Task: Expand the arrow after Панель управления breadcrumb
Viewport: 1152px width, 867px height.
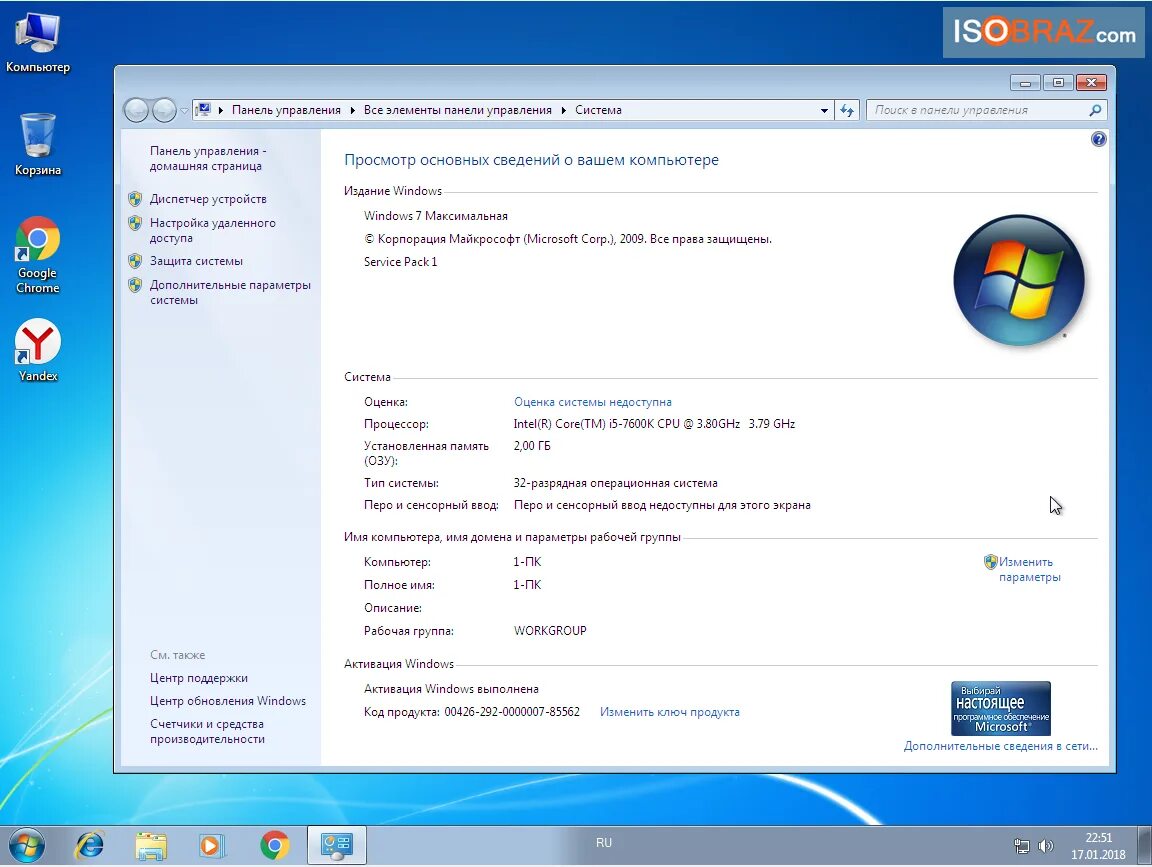Action: coord(353,110)
